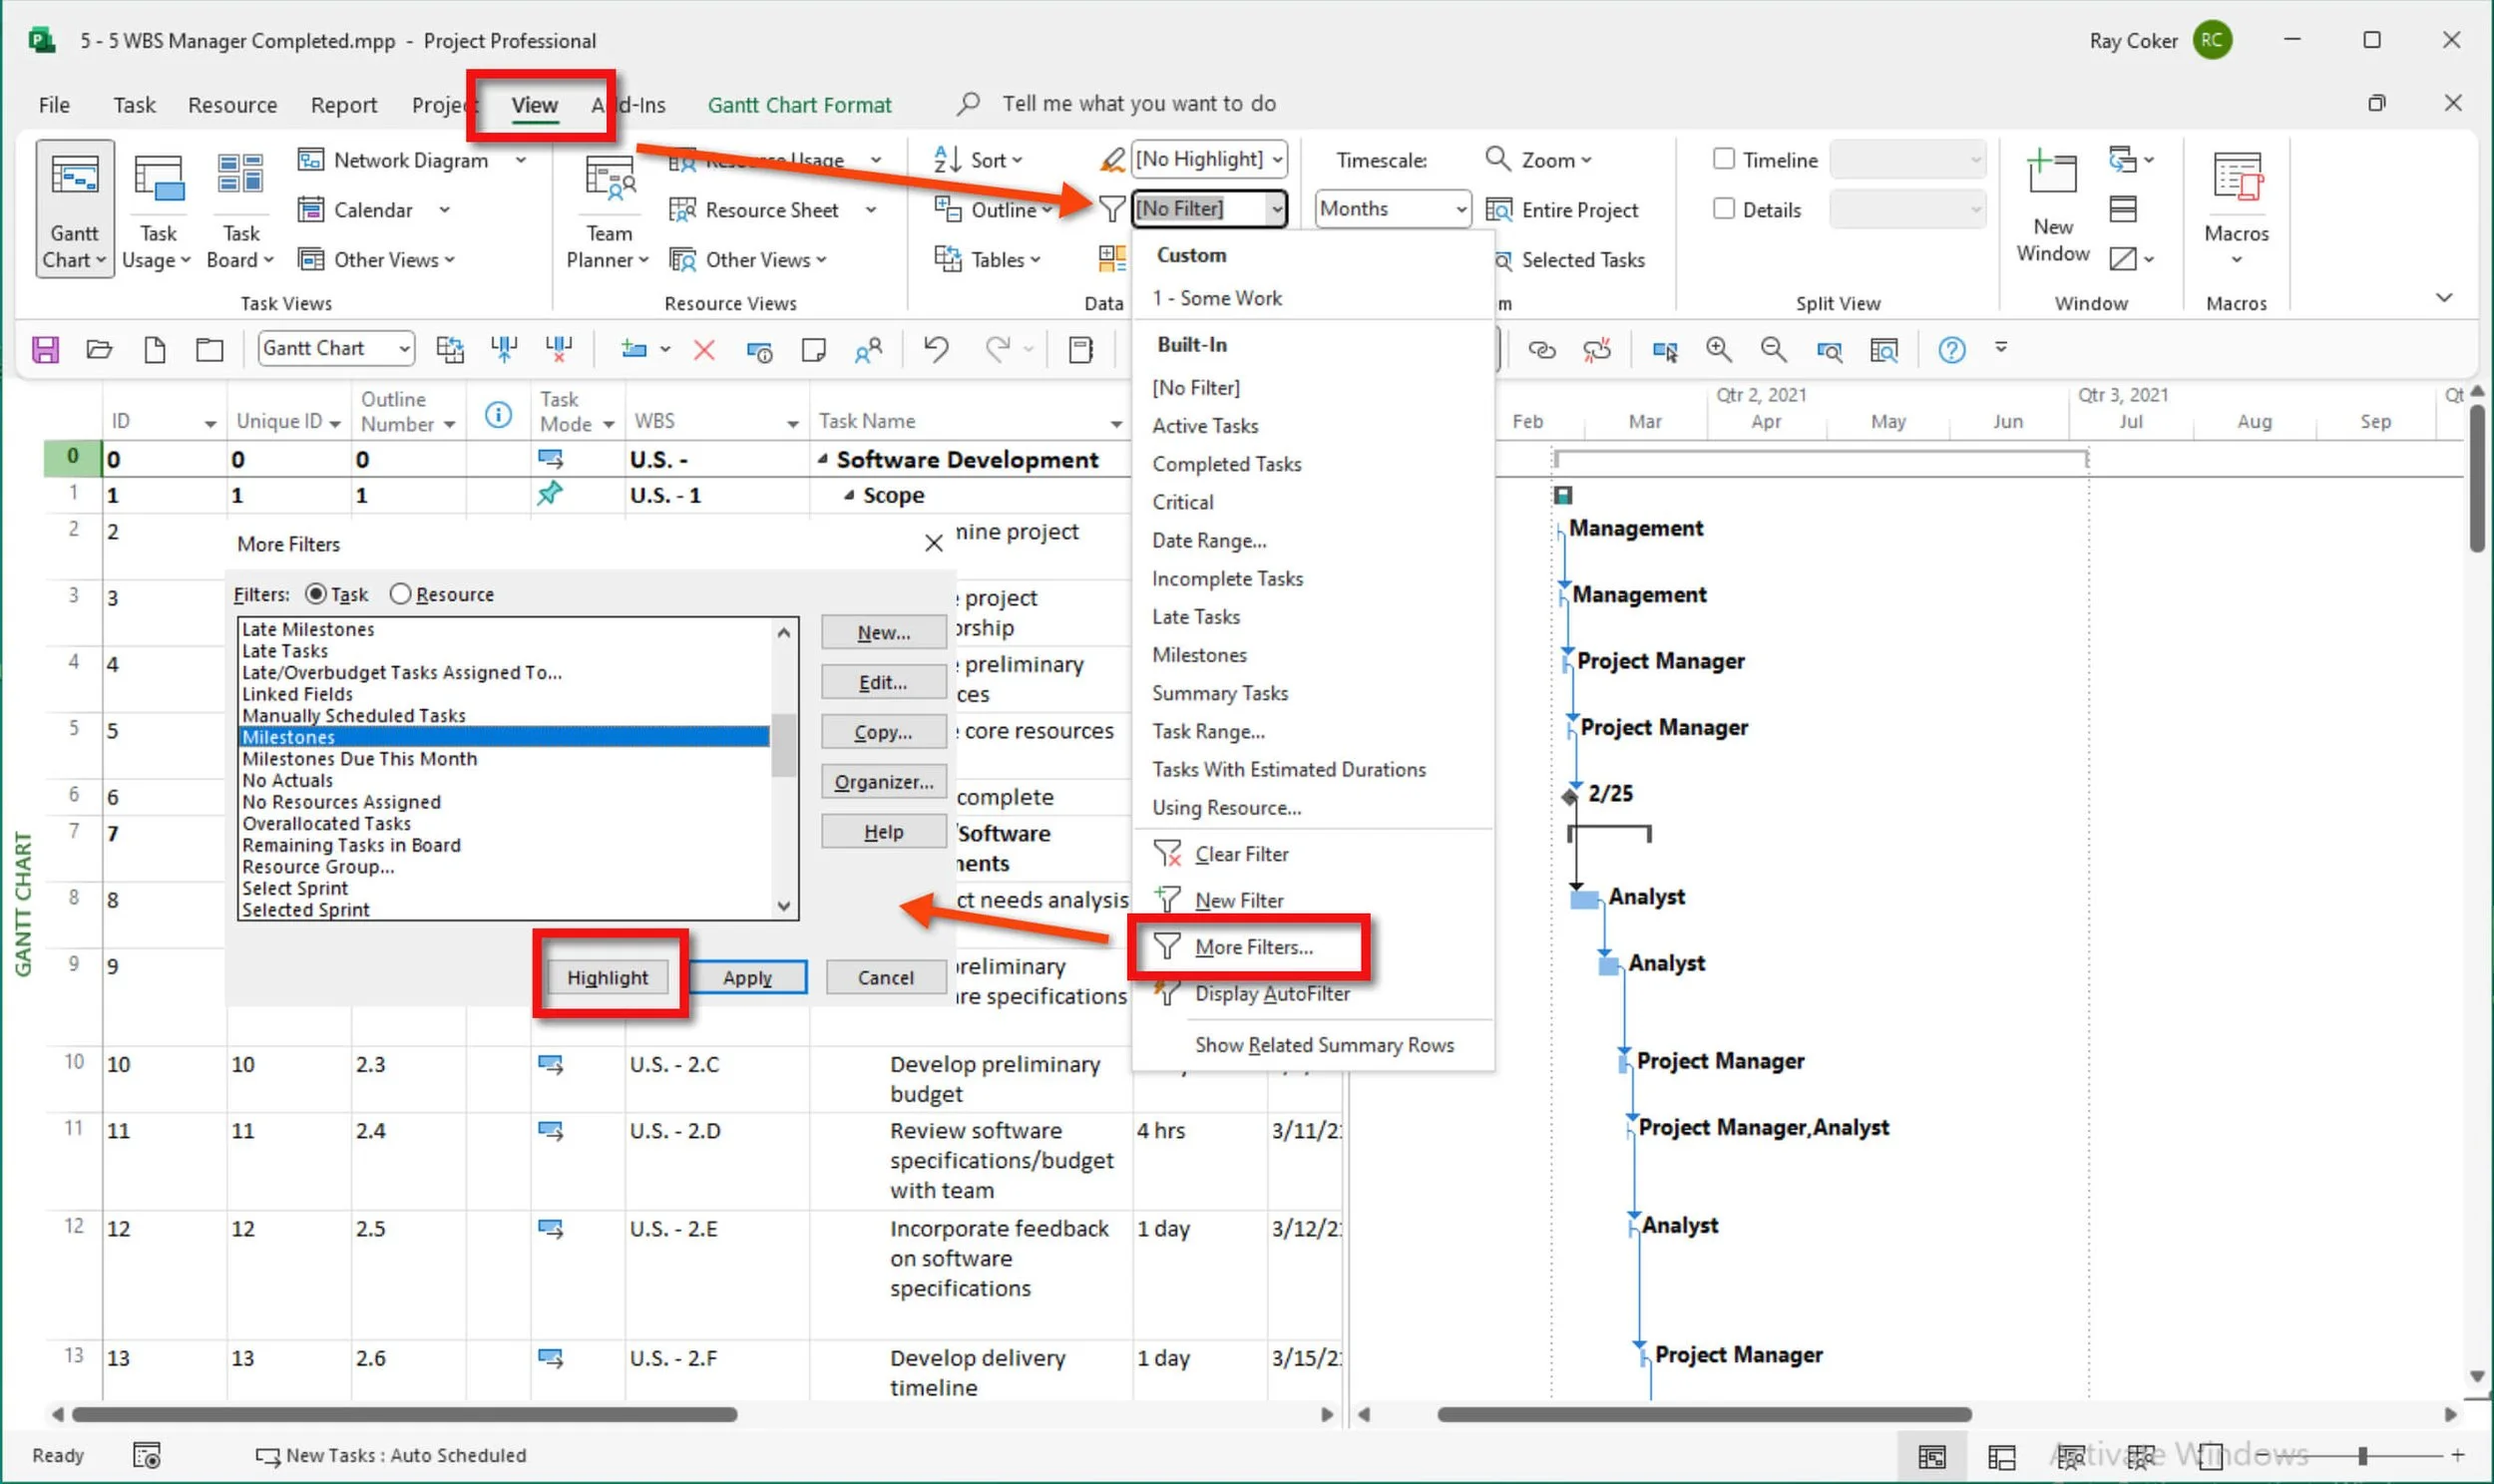Choose Clear Filter from filter menu
This screenshot has width=2494, height=1484.
coord(1241,854)
